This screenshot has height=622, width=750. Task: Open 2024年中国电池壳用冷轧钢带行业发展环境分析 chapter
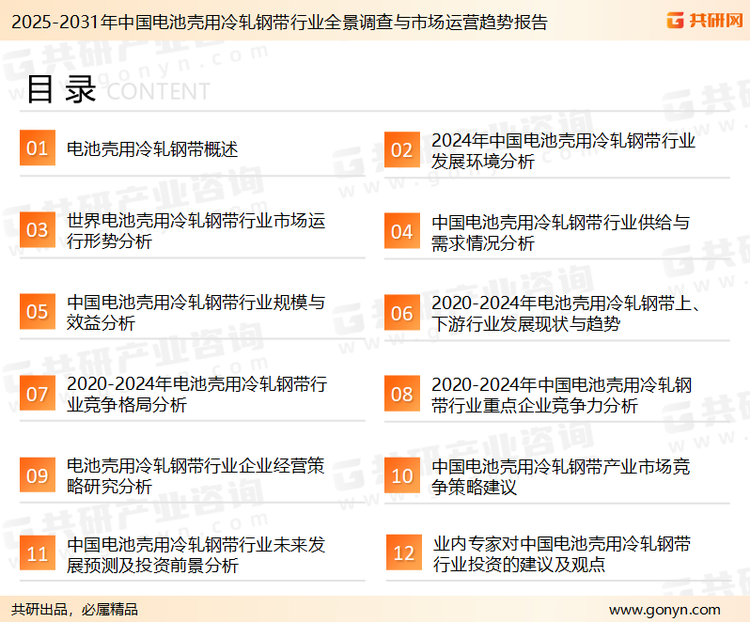click(x=563, y=151)
